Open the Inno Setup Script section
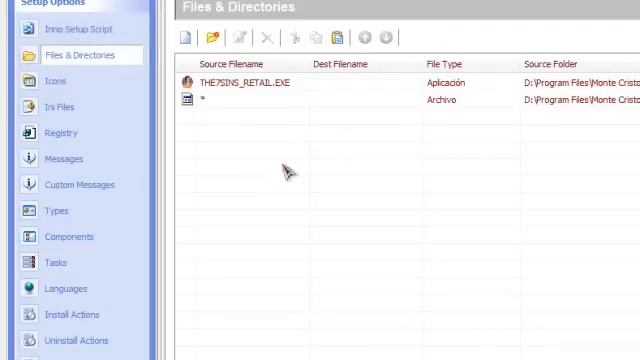Image resolution: width=640 pixels, height=360 pixels. click(x=78, y=29)
